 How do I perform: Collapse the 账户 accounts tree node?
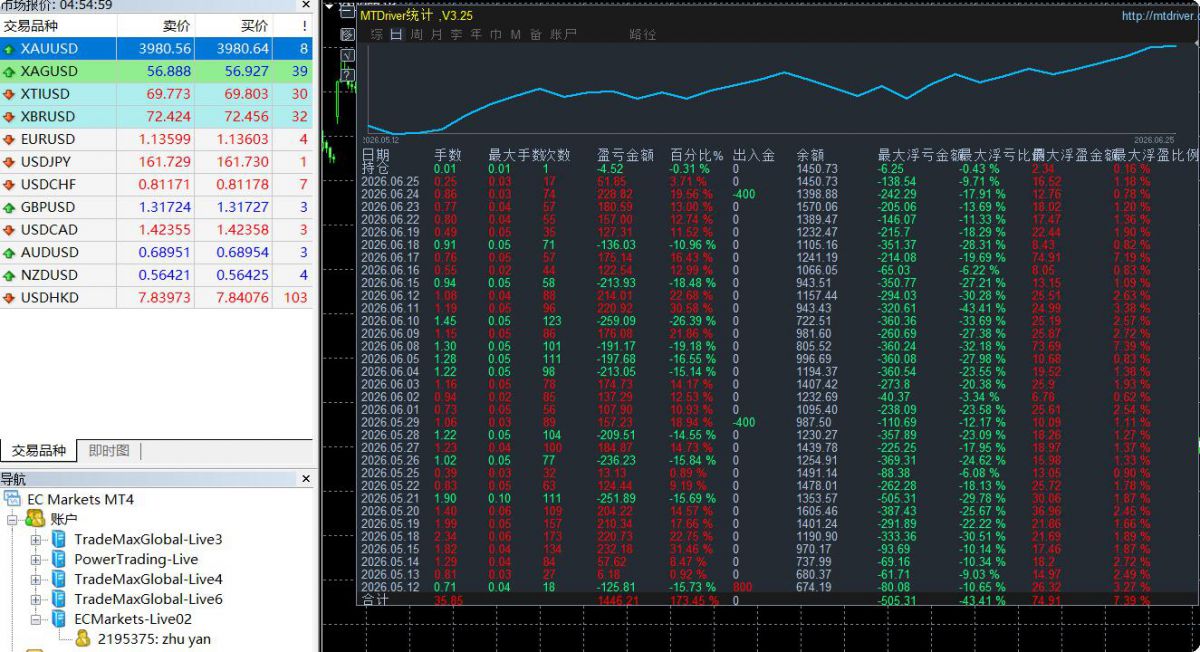(13, 520)
